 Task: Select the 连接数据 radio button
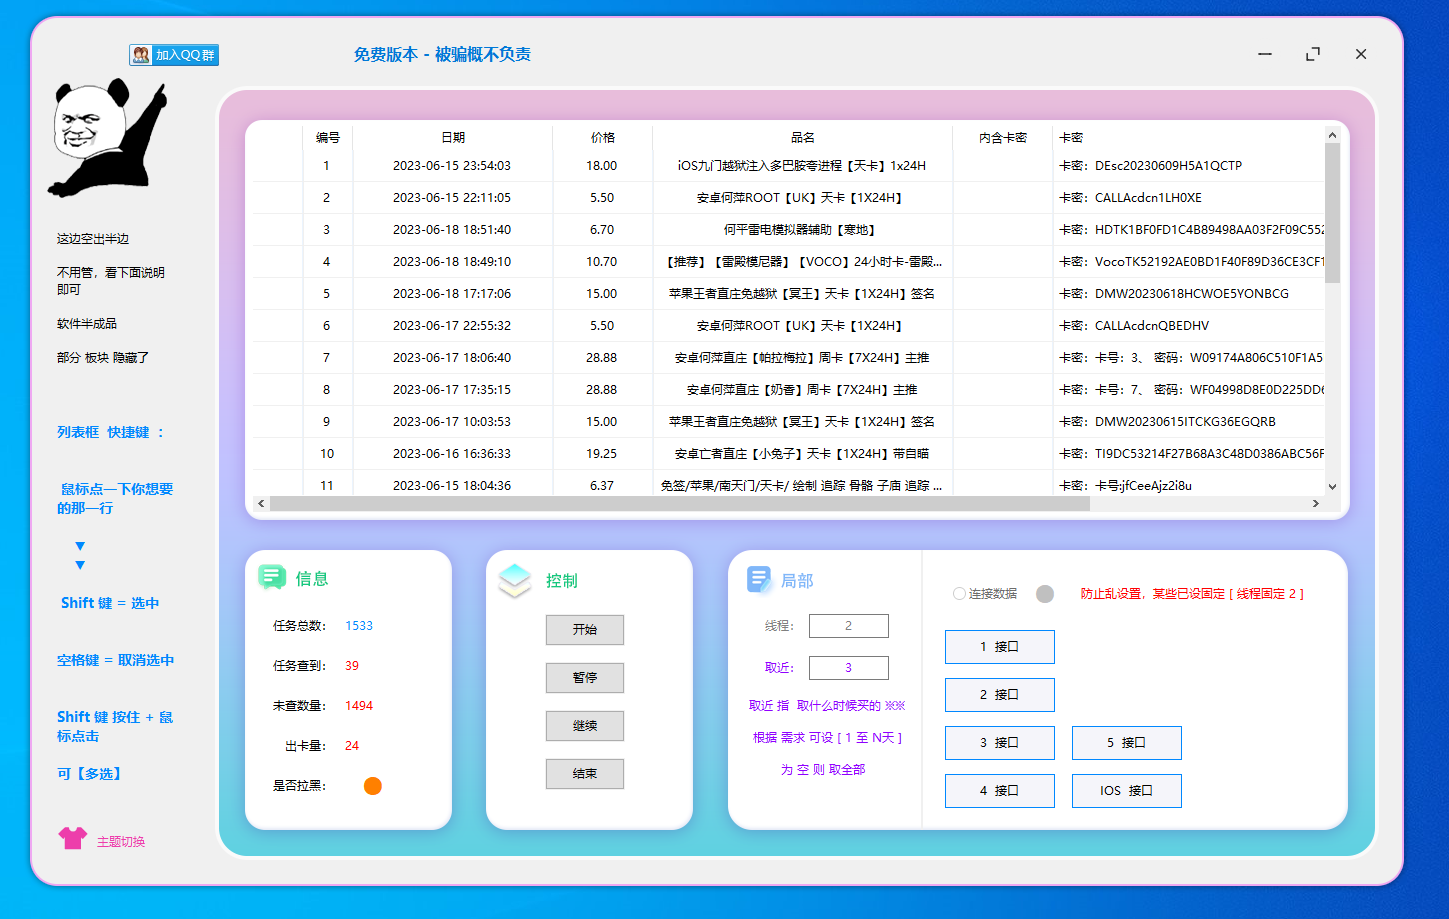tap(959, 594)
